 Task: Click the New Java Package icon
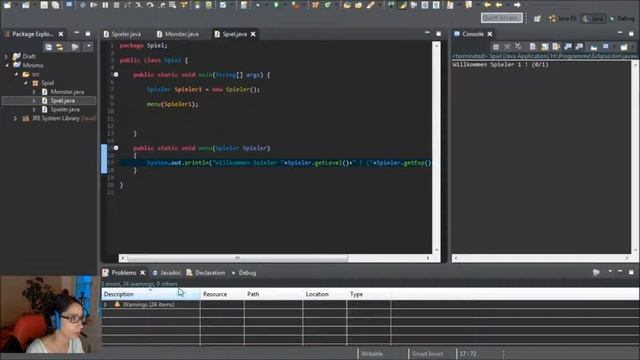coord(316,5)
